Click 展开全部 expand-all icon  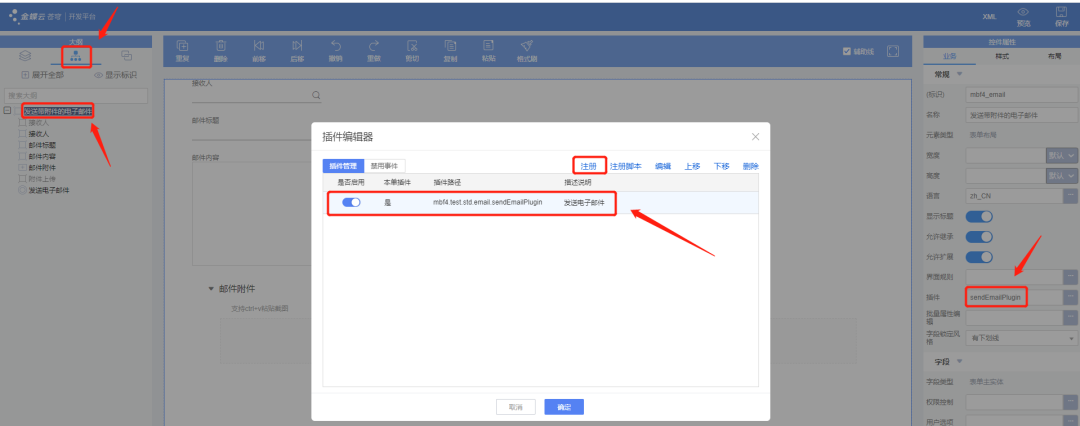tap(25, 75)
